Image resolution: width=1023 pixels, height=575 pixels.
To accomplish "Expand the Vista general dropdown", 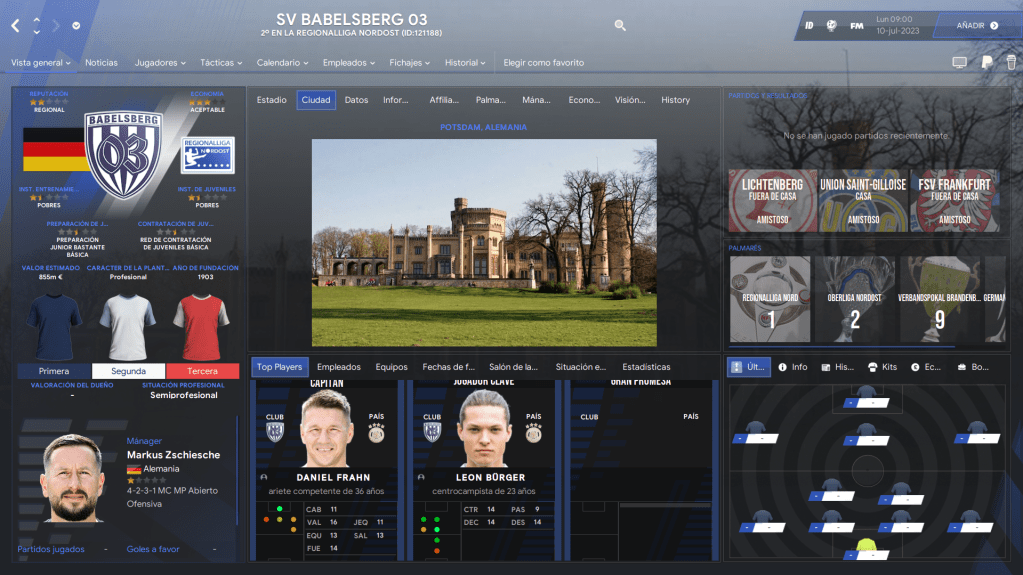I will pyautogui.click(x=40, y=63).
